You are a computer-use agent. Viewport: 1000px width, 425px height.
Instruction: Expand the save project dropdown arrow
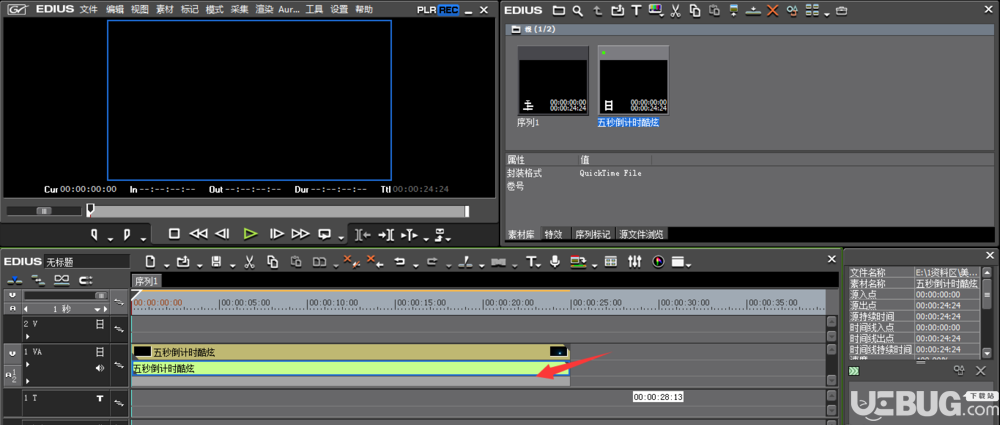pyautogui.click(x=232, y=264)
